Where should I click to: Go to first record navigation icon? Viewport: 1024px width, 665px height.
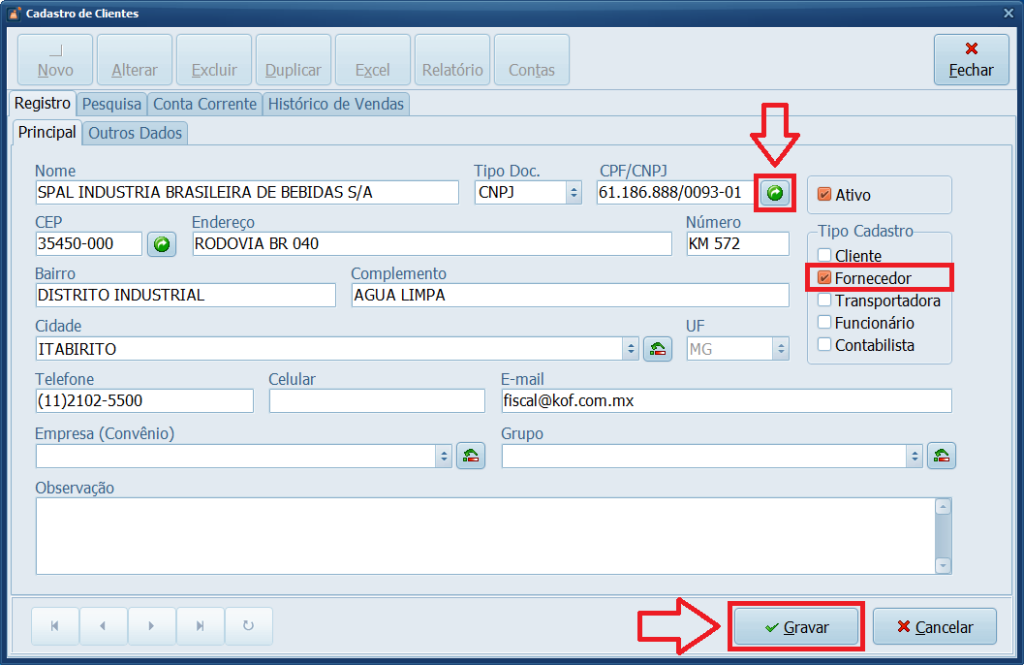click(x=55, y=626)
